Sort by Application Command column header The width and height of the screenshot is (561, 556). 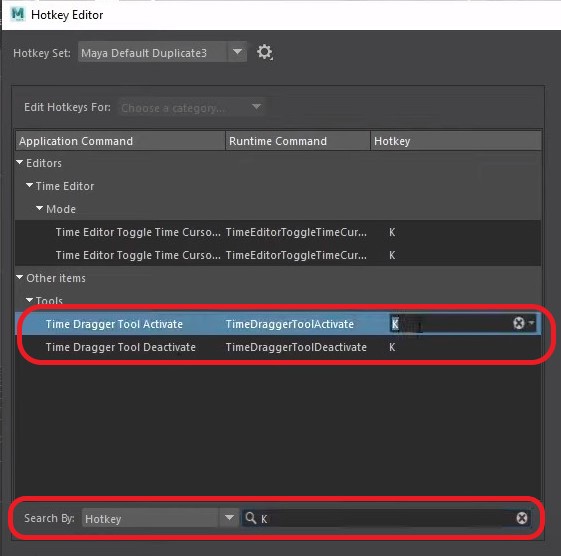point(120,141)
